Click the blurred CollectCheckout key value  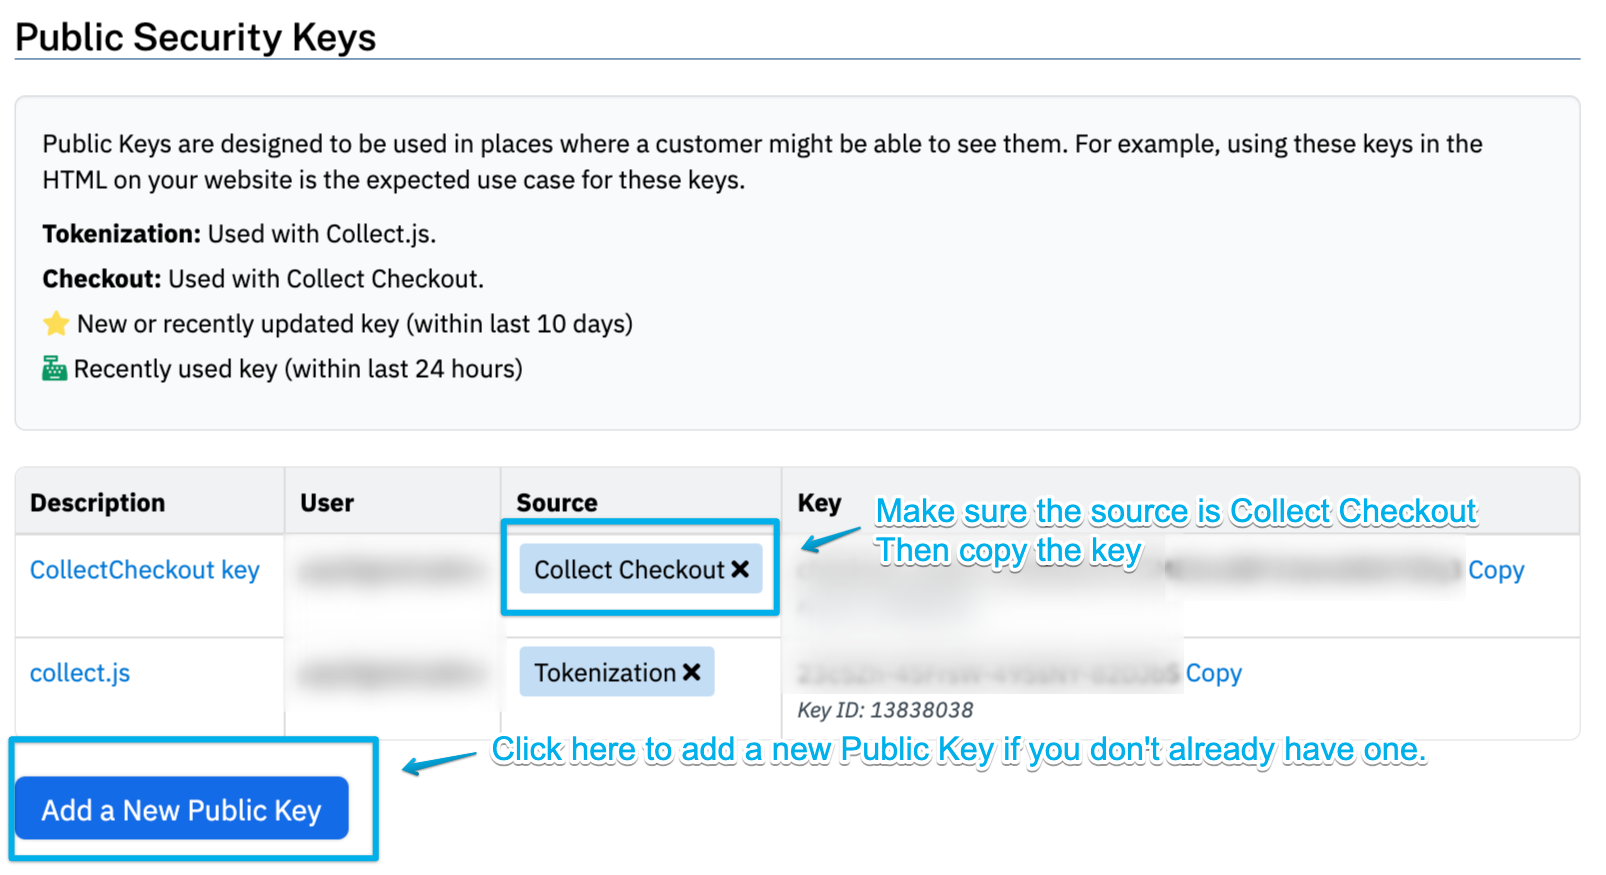(x=1310, y=570)
